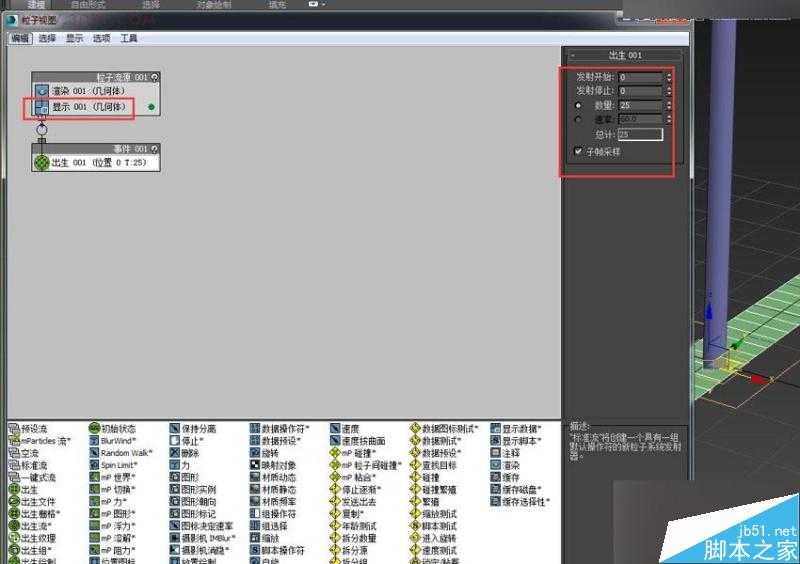Toggle the 子帧采样 checkbox

[x=578, y=151]
